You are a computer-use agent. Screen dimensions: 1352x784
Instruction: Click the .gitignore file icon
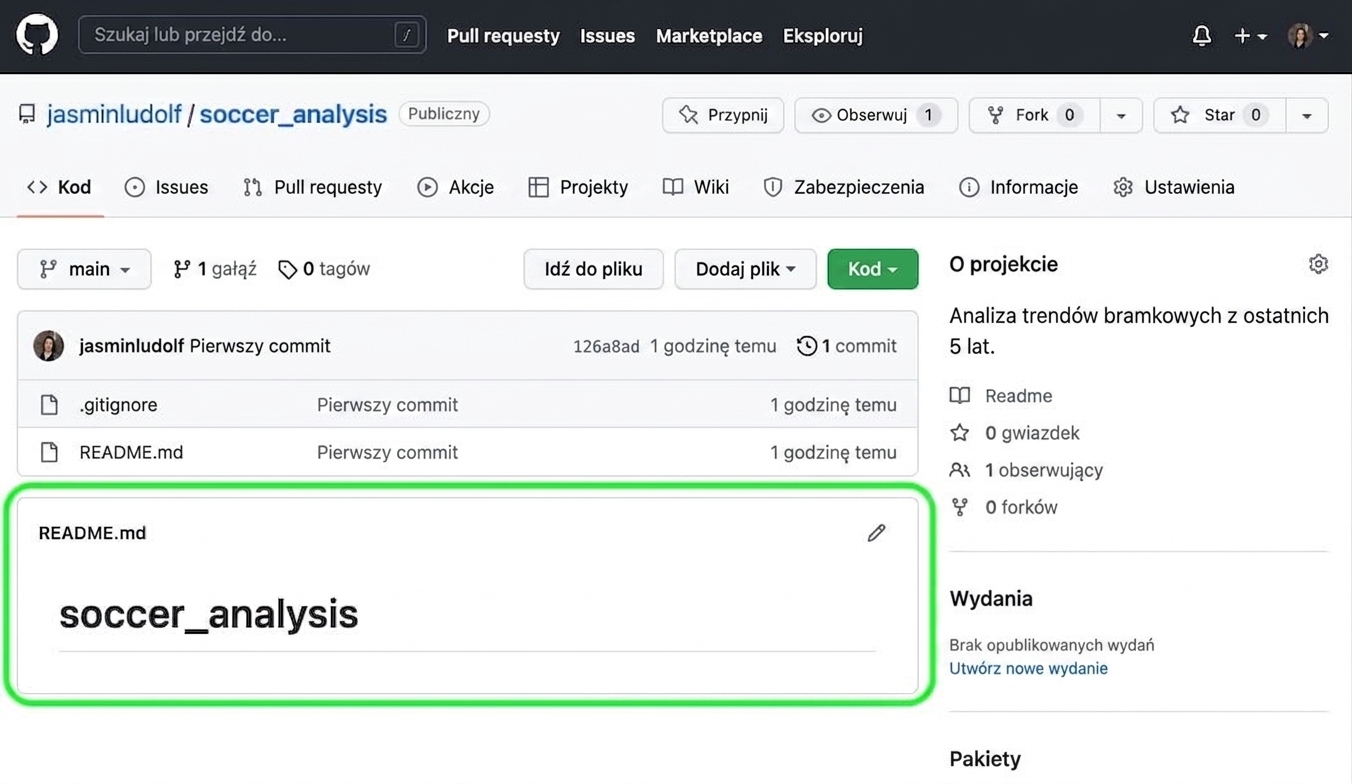pos(49,405)
